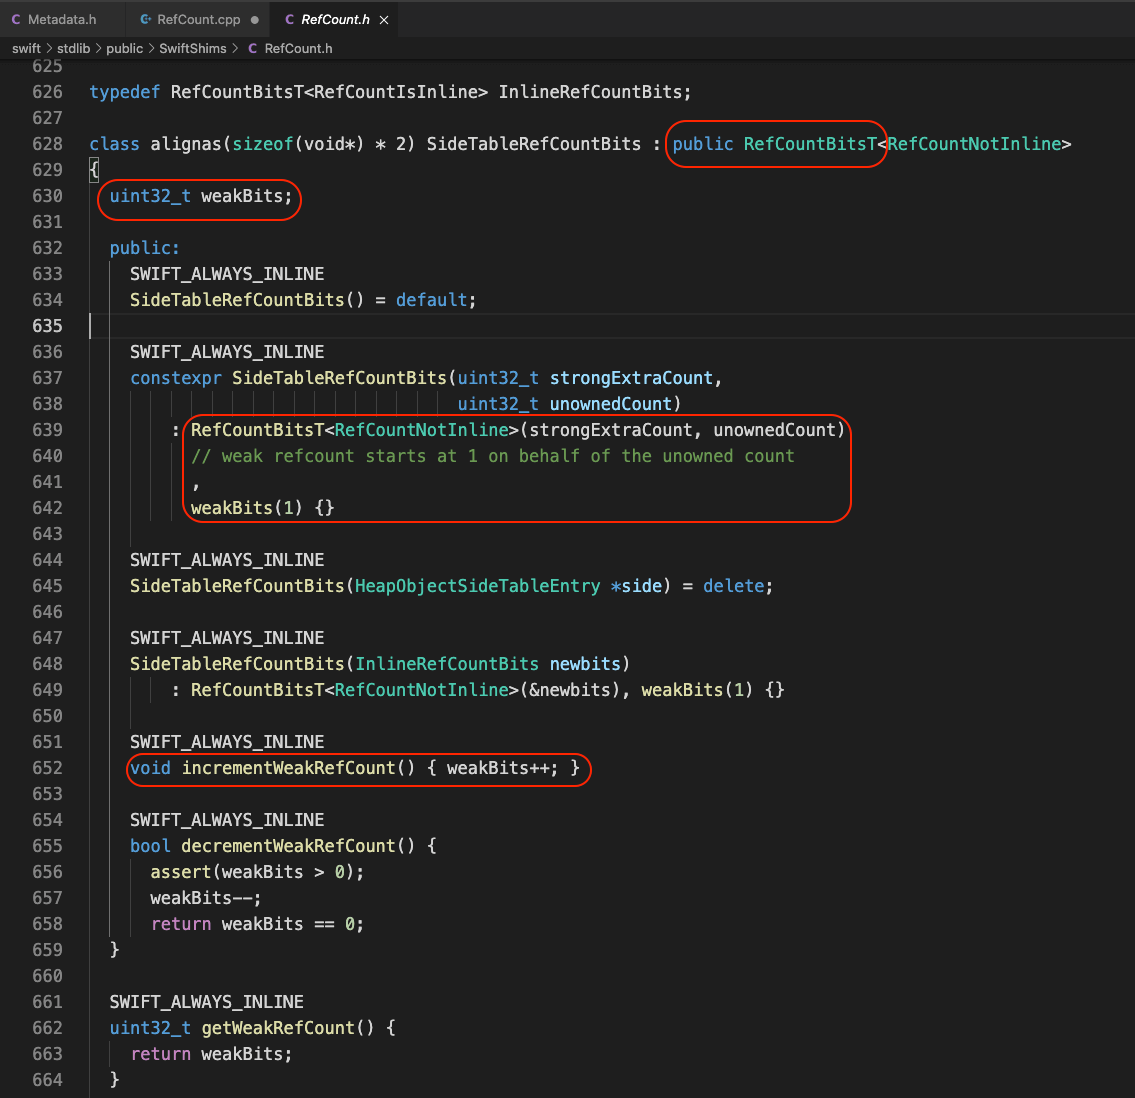The width and height of the screenshot is (1135, 1098).
Task: Click the C++ file icon on RefCount.cpp tab
Action: (145, 20)
